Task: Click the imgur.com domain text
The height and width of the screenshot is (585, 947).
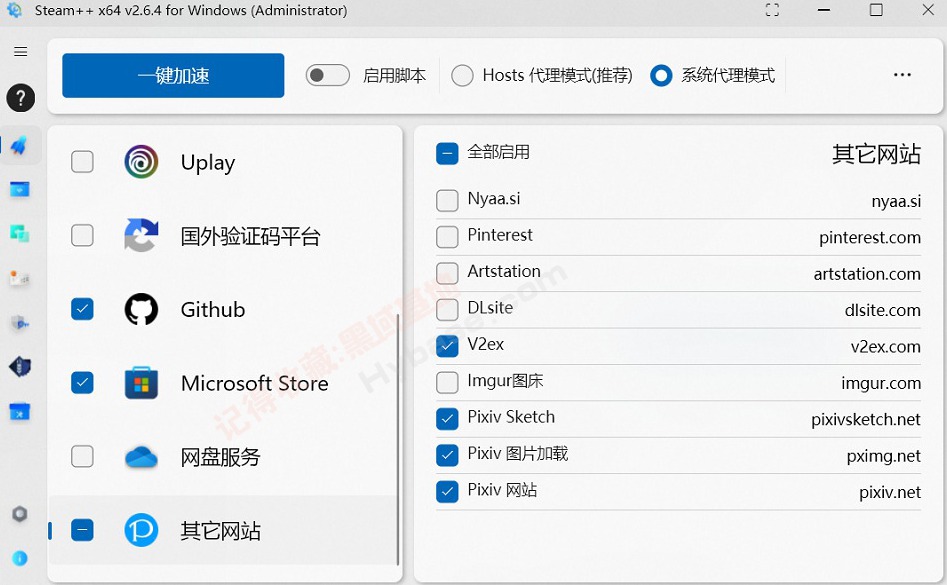Action: [x=881, y=383]
